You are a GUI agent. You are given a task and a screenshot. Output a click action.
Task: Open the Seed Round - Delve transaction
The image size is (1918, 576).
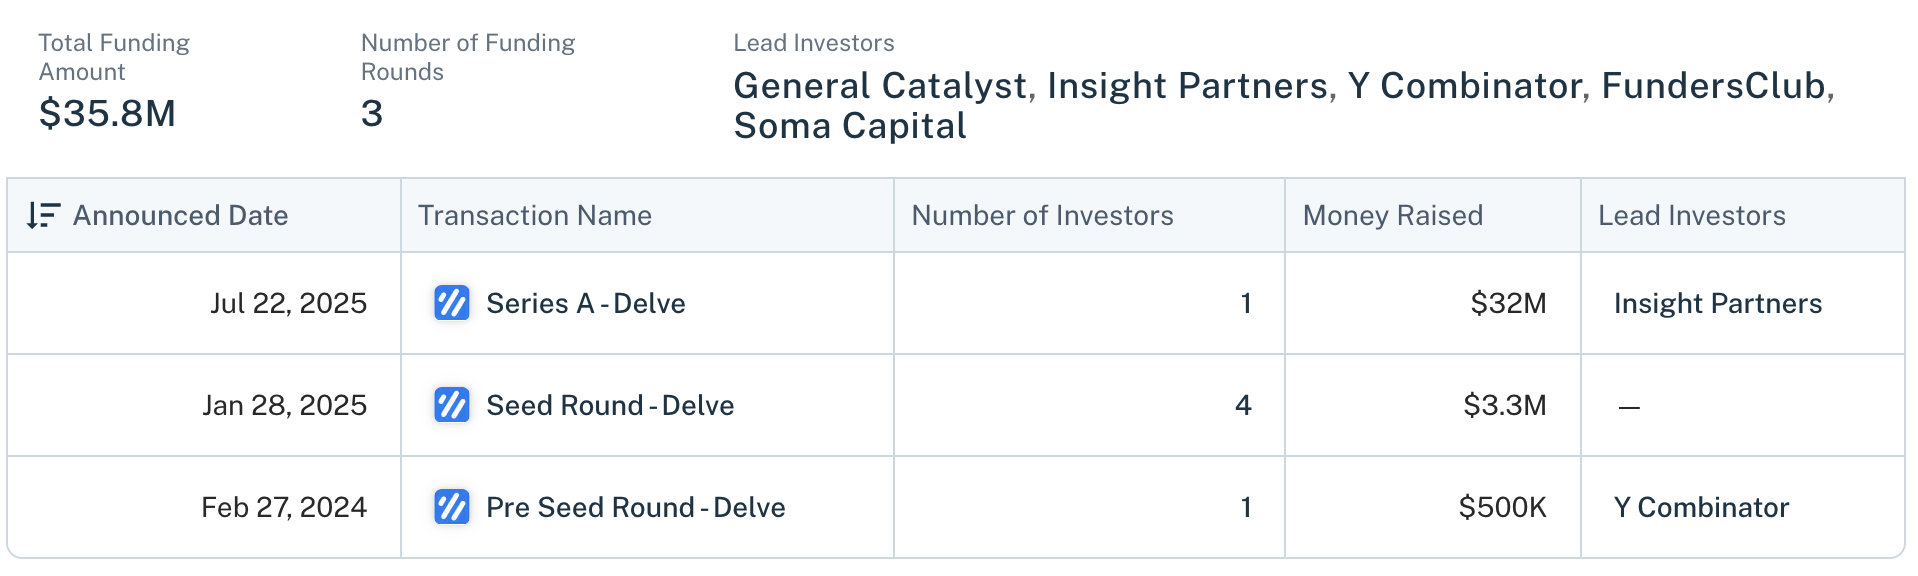coord(610,405)
